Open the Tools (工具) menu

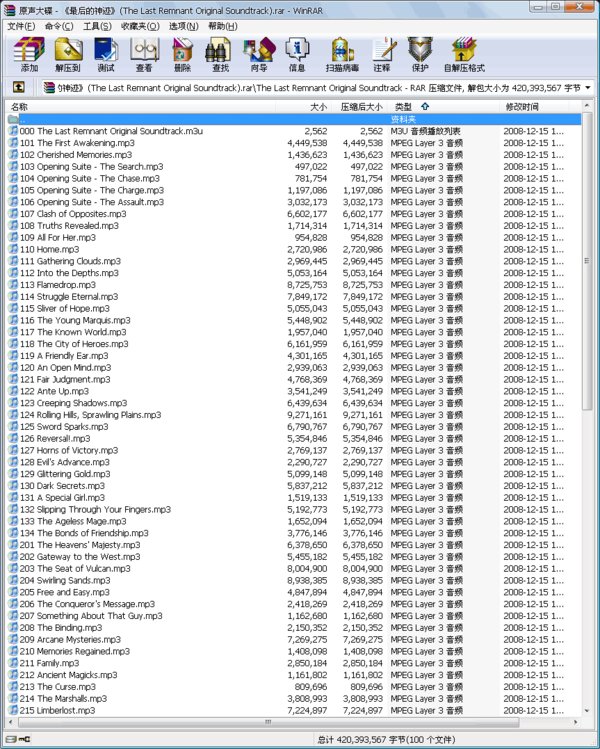pos(97,26)
